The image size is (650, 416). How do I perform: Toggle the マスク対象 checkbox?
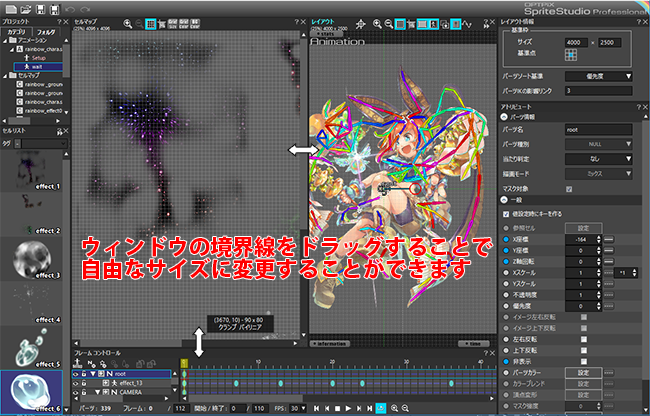pyautogui.click(x=569, y=189)
